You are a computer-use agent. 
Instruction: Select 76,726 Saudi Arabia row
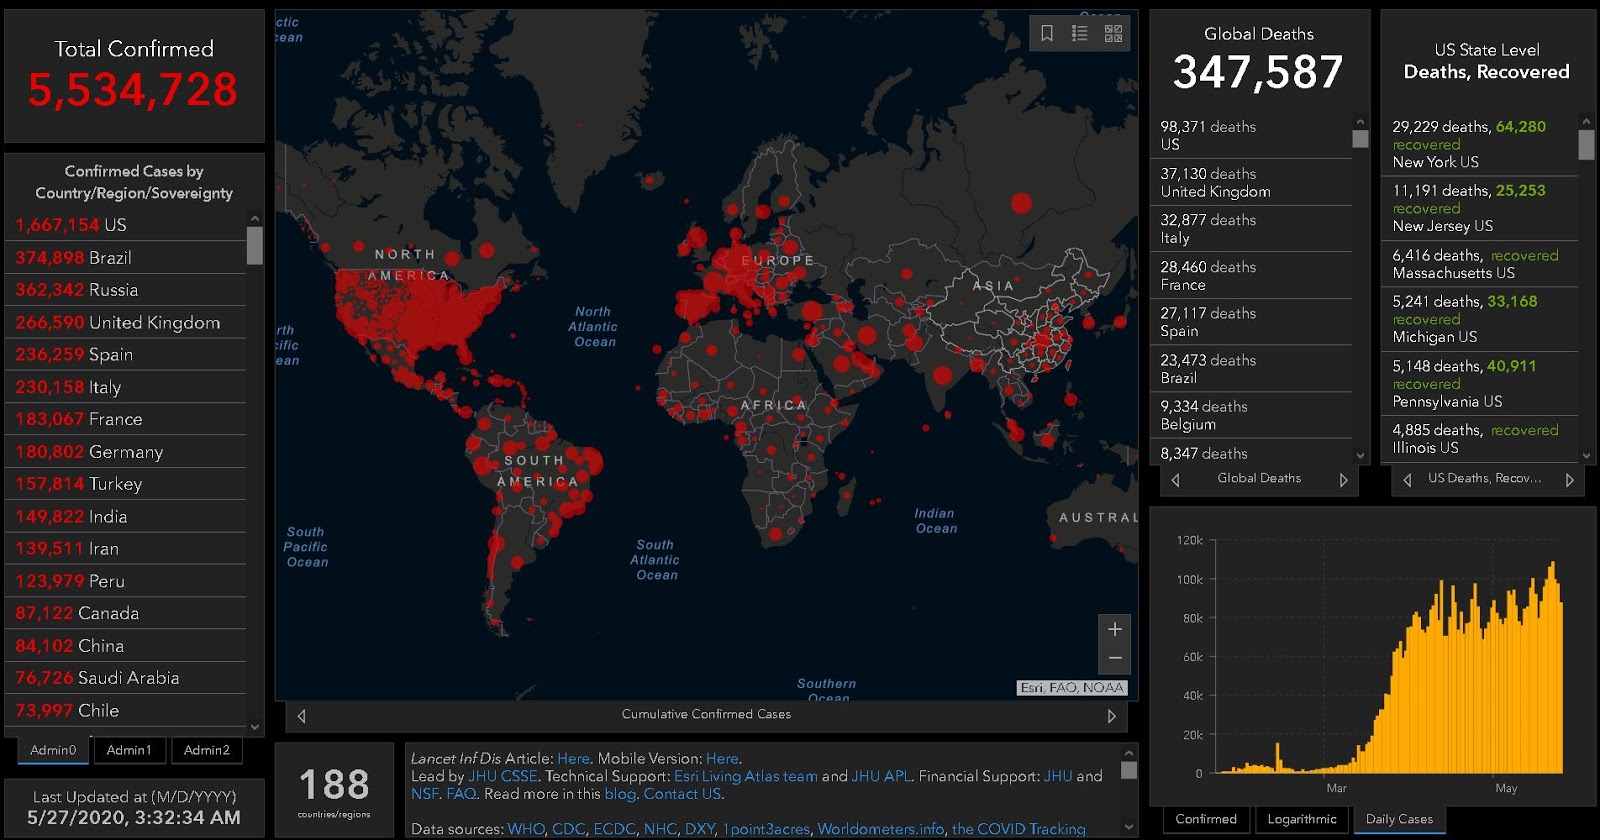(x=126, y=678)
